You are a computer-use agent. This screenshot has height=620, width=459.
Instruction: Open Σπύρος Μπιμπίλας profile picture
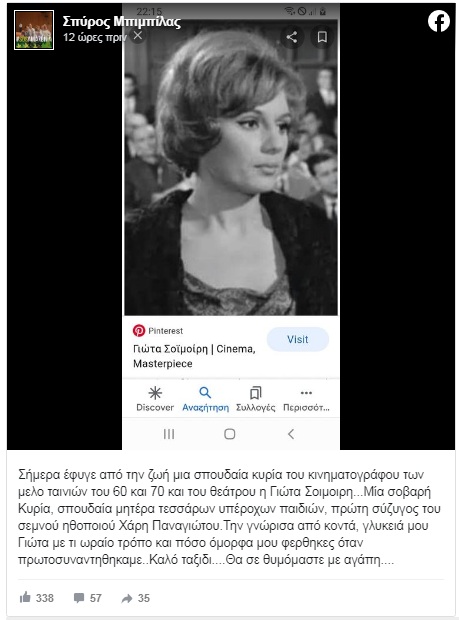34,30
